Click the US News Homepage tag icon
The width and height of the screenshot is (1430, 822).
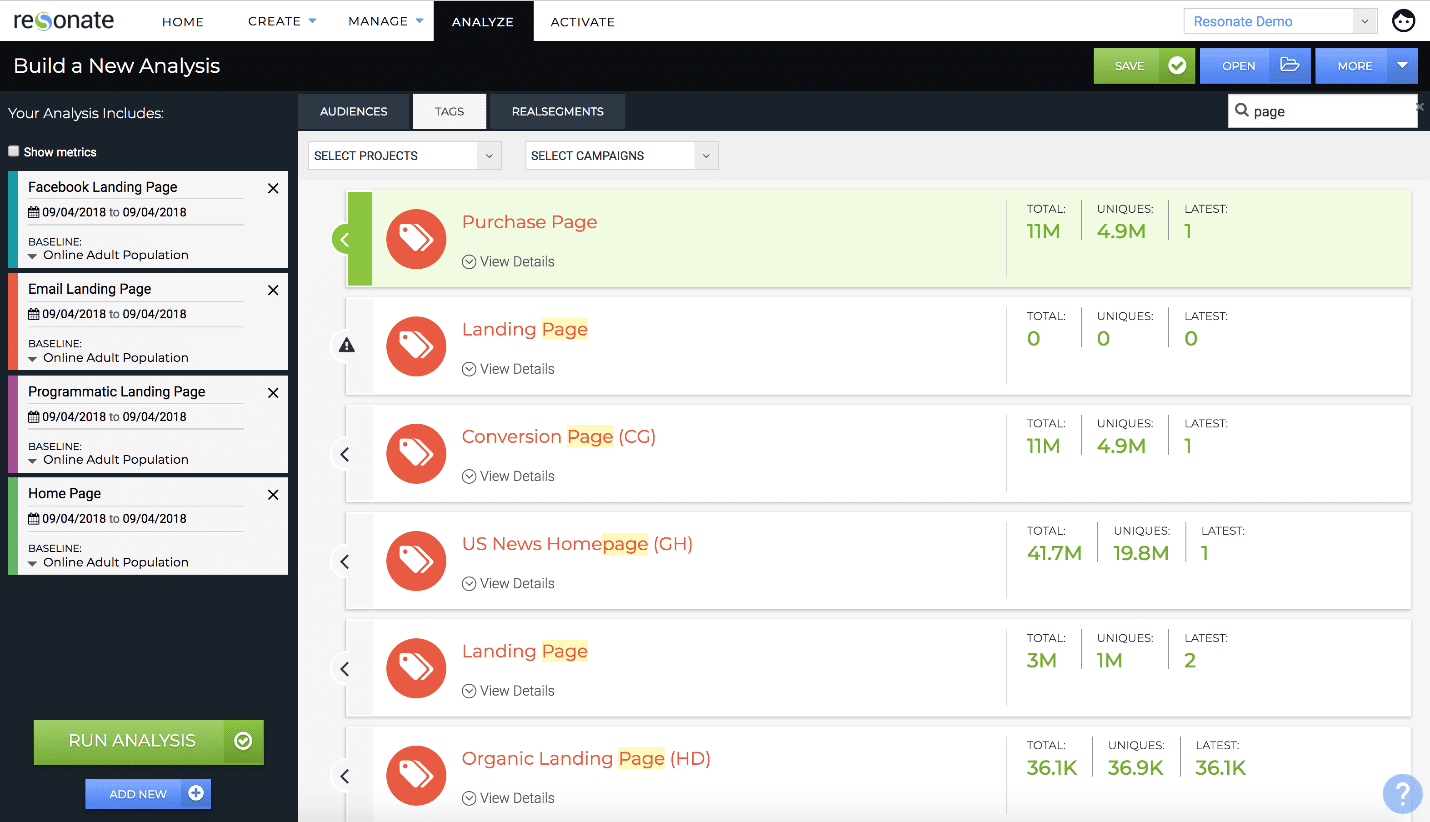[x=415, y=561]
